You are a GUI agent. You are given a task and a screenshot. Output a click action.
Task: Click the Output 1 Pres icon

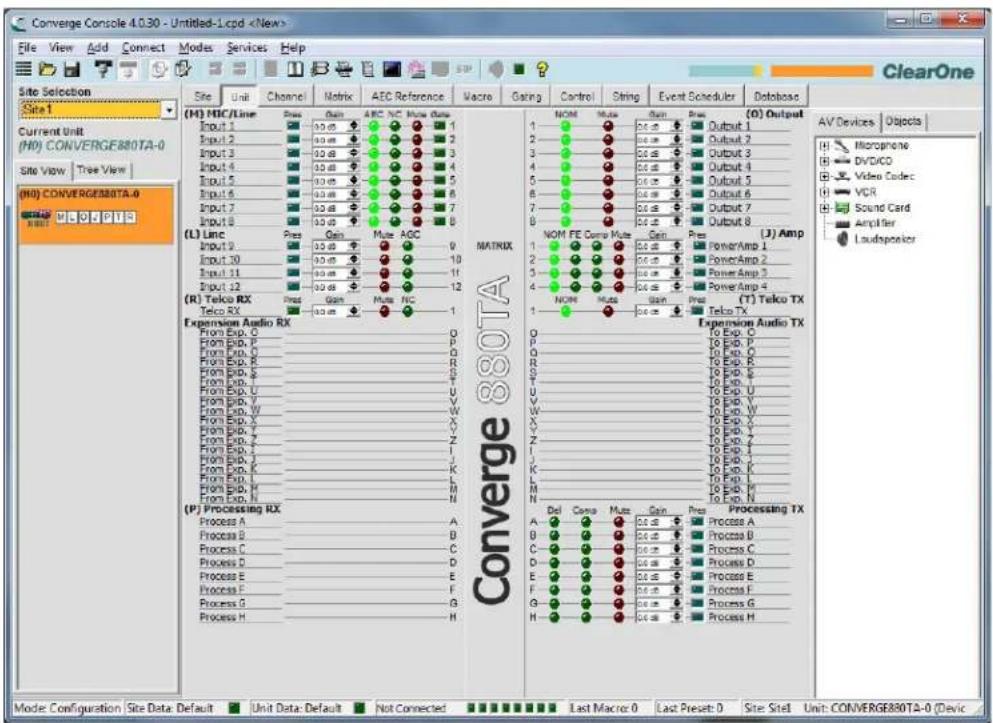pos(697,125)
